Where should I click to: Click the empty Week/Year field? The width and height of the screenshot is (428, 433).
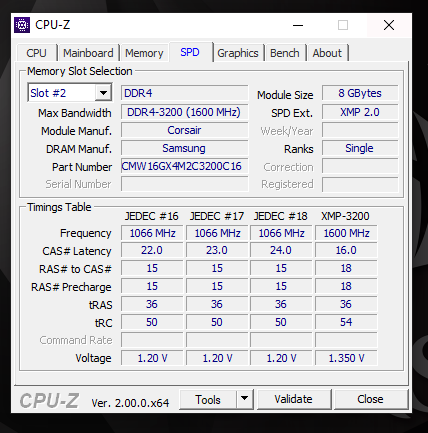click(x=360, y=130)
